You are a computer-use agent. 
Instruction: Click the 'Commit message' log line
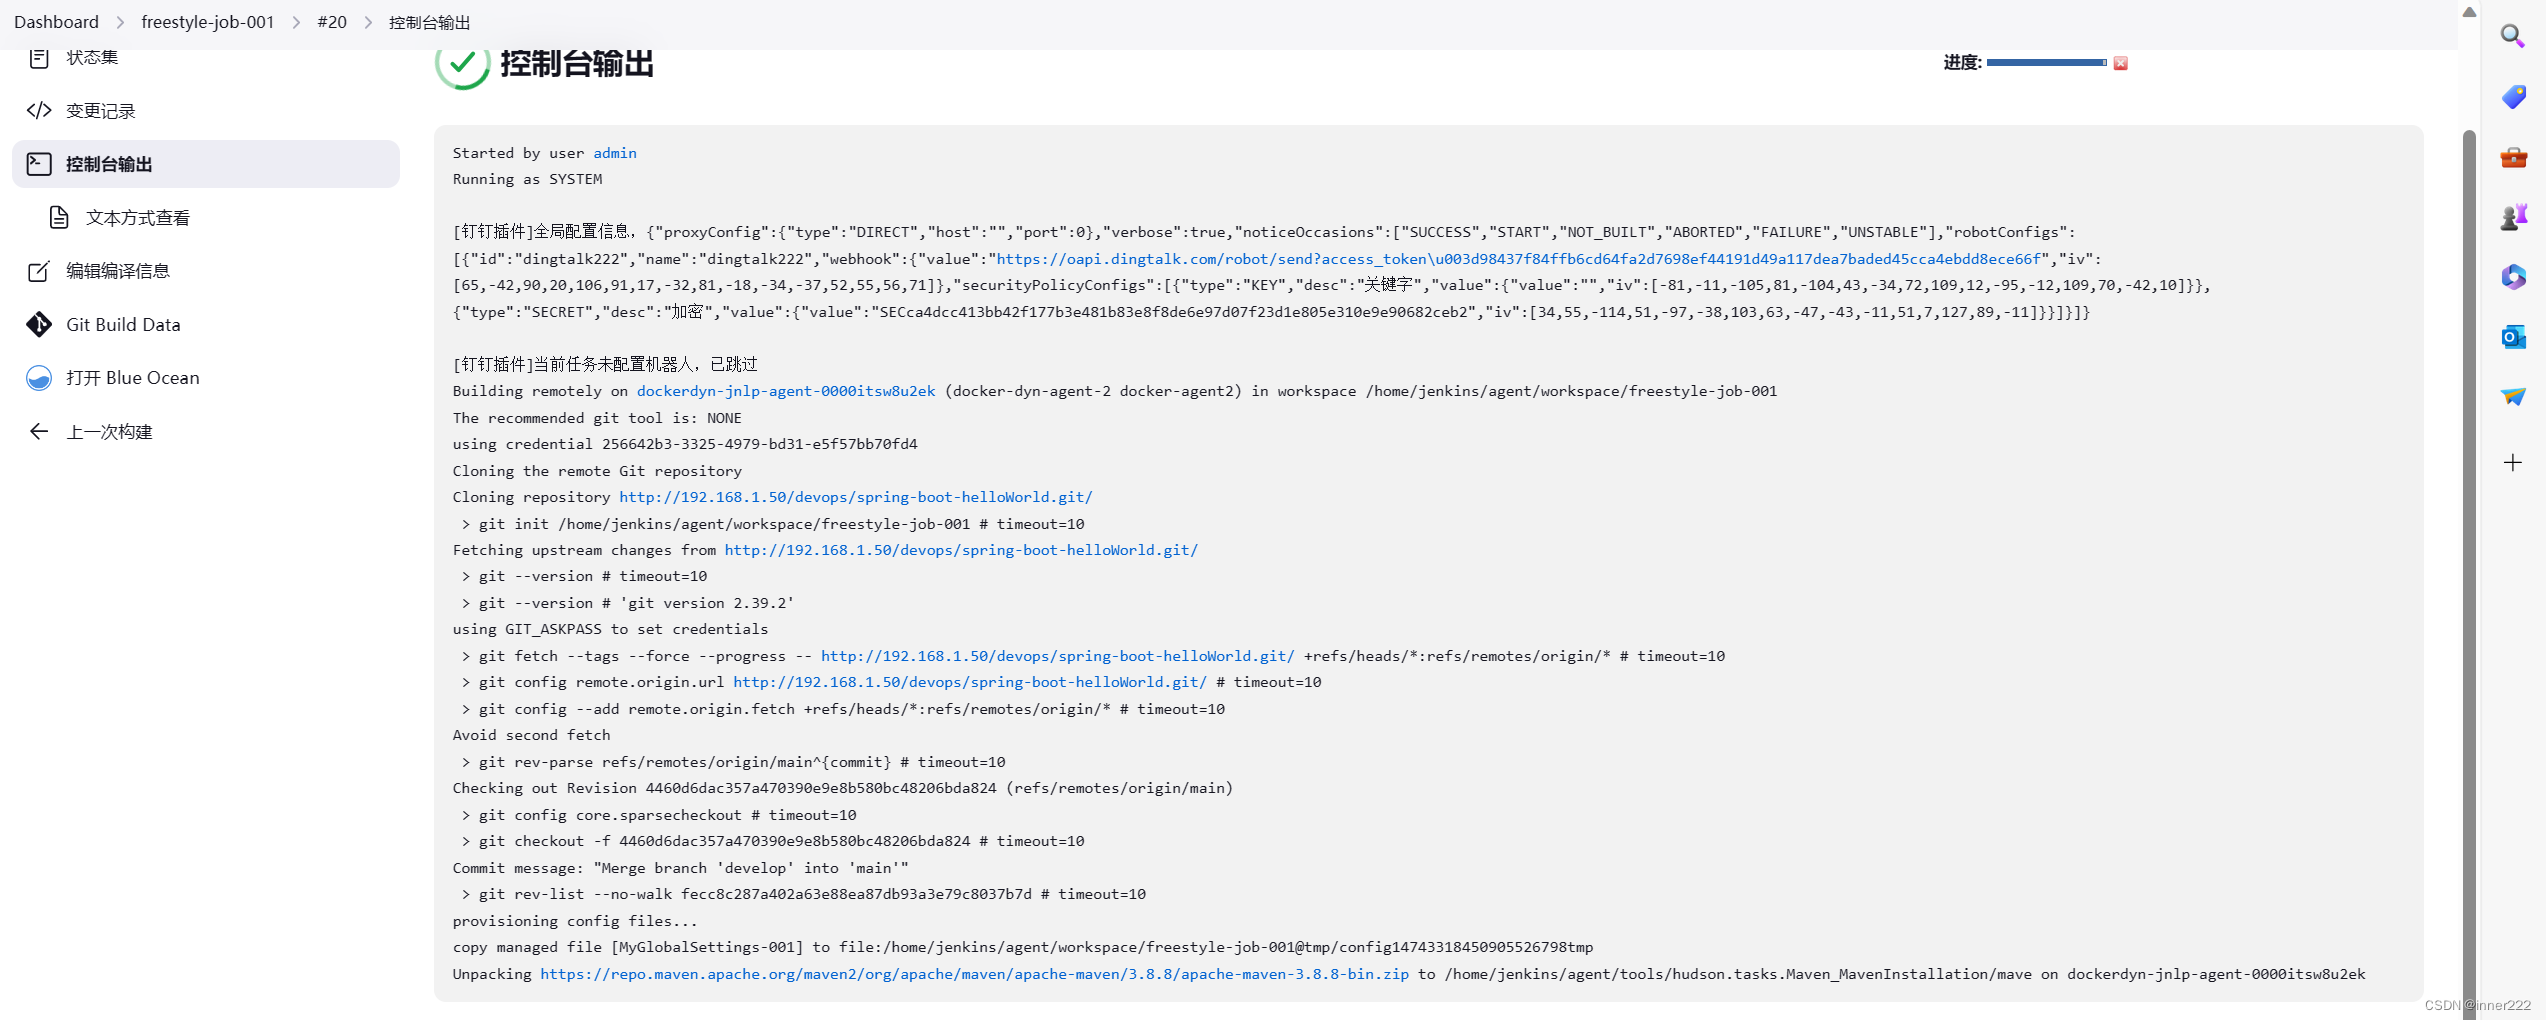[x=680, y=868]
